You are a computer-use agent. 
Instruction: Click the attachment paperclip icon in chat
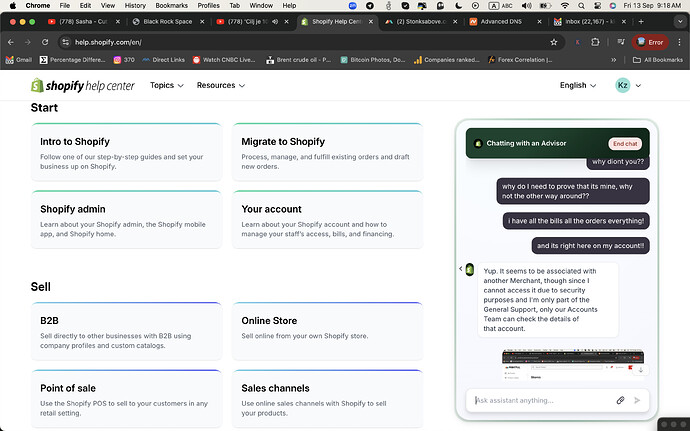[x=620, y=400]
